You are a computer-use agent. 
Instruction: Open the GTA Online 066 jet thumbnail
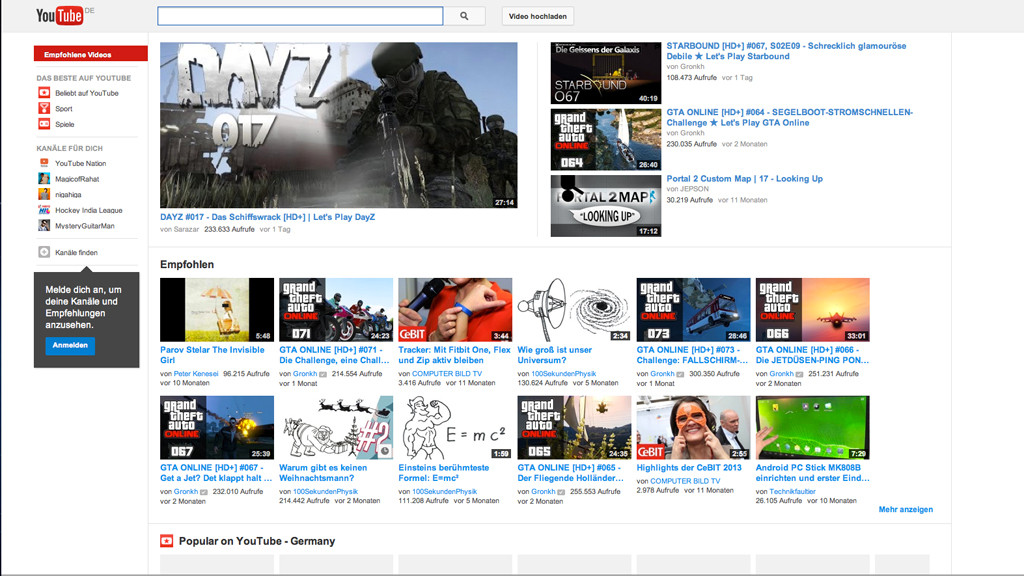(812, 310)
